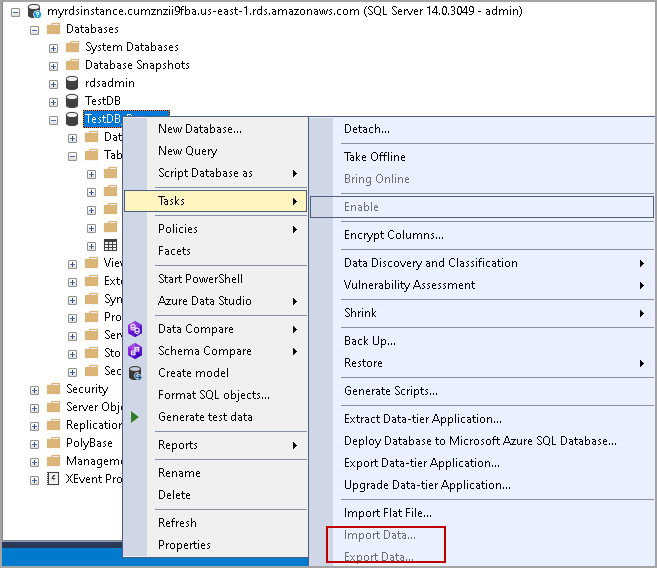
Task: Select Generate test data
Action: [x=216, y=417]
